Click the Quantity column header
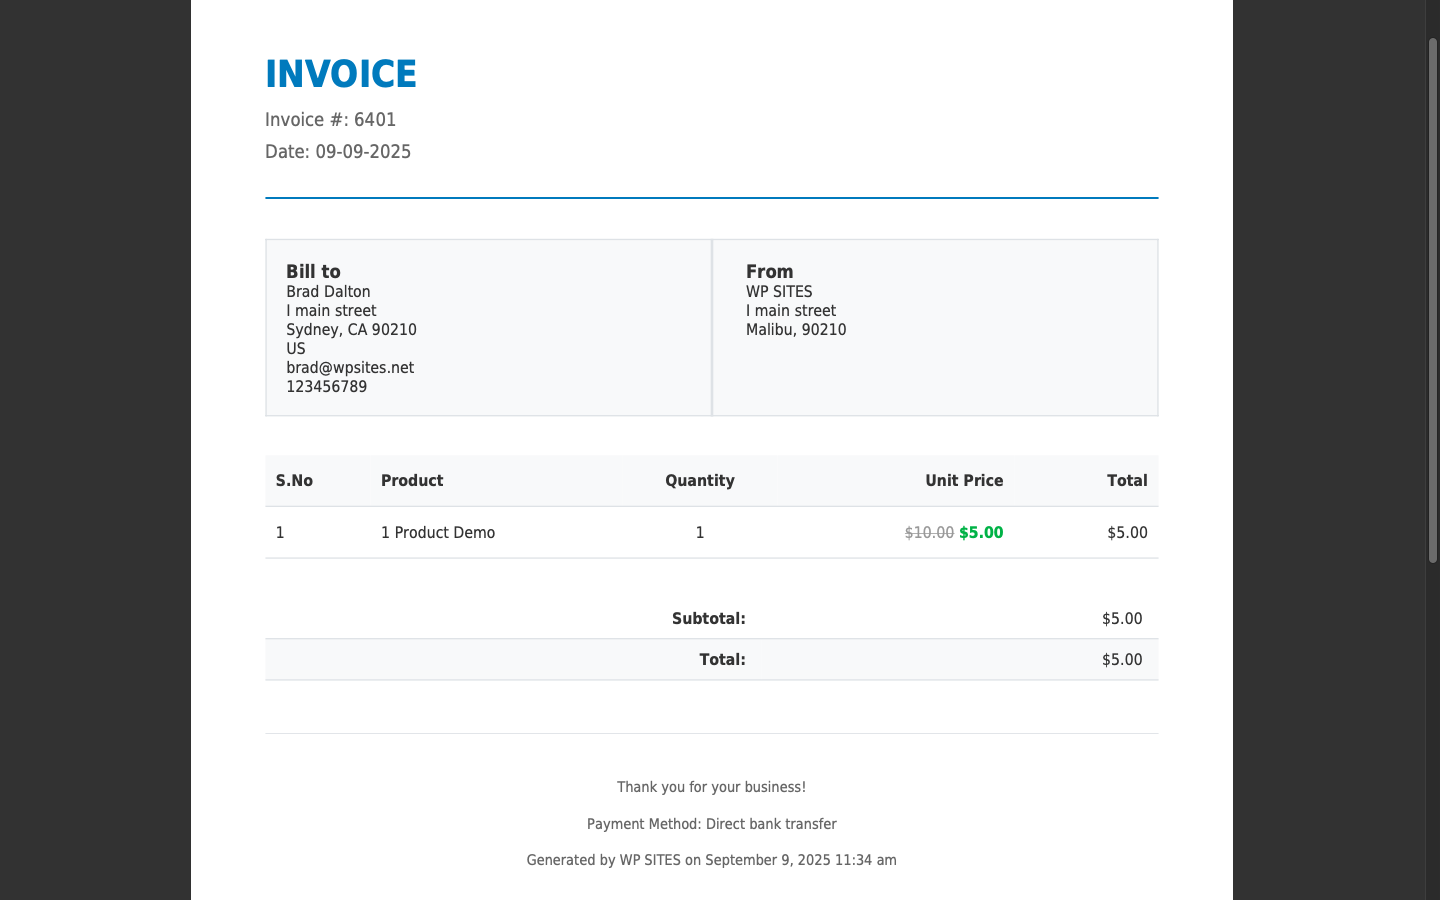Viewport: 1440px width, 900px height. pos(700,481)
